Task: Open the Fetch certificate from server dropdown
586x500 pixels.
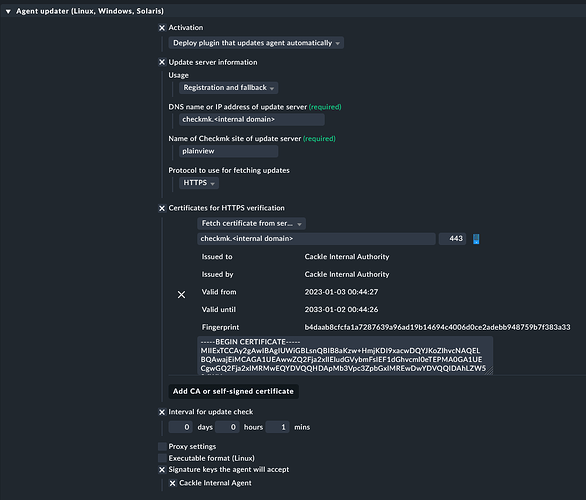Action: 252,223
